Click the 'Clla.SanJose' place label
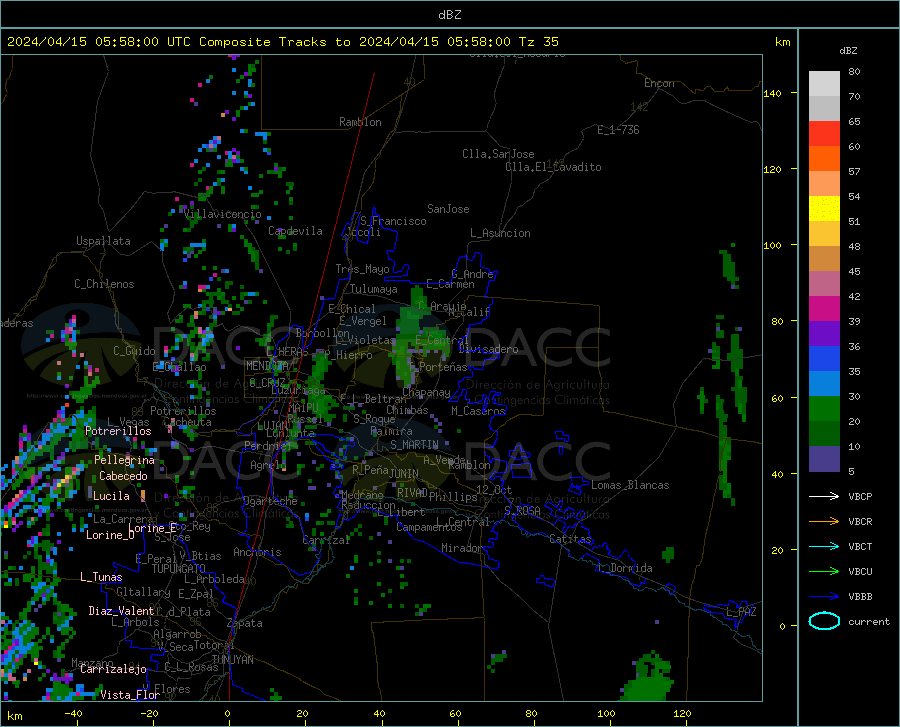 [x=498, y=154]
